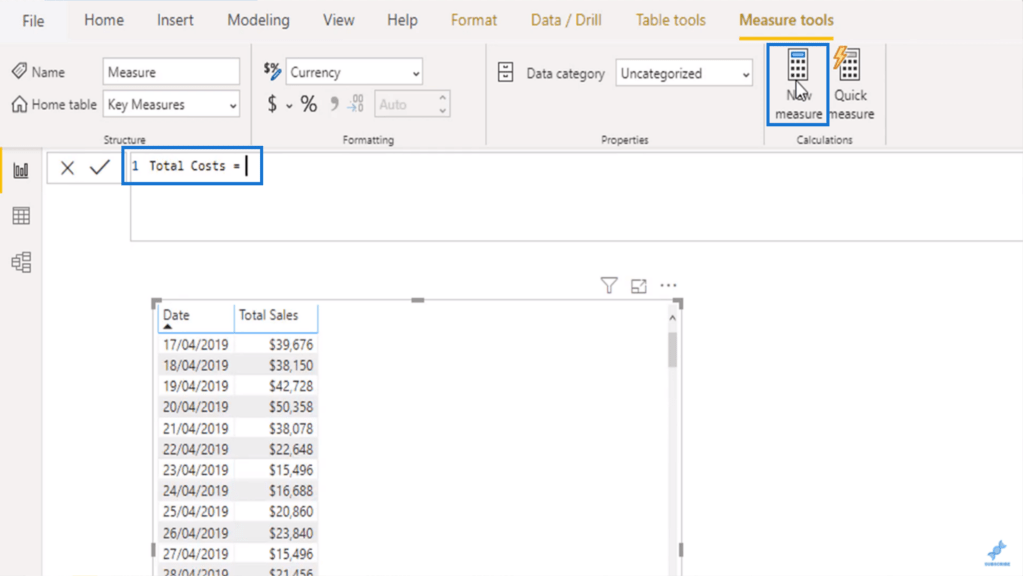The image size is (1024, 576).
Task: Click the Name tag icon
Action: (x=20, y=71)
